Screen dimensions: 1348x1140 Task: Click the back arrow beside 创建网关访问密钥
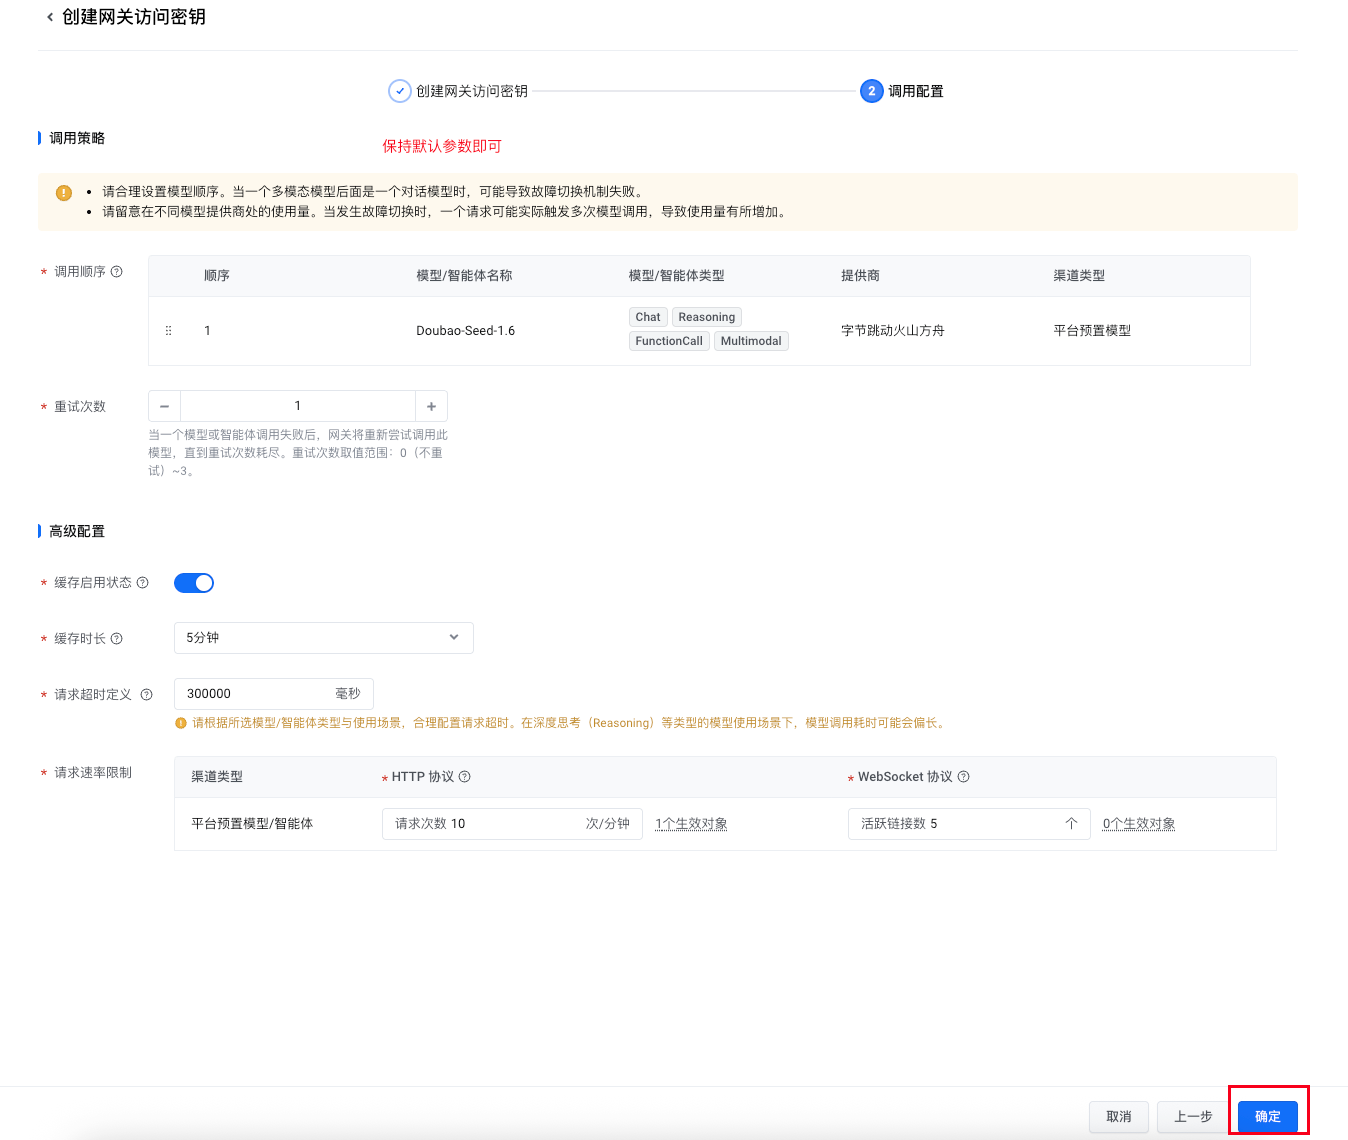[x=50, y=17]
